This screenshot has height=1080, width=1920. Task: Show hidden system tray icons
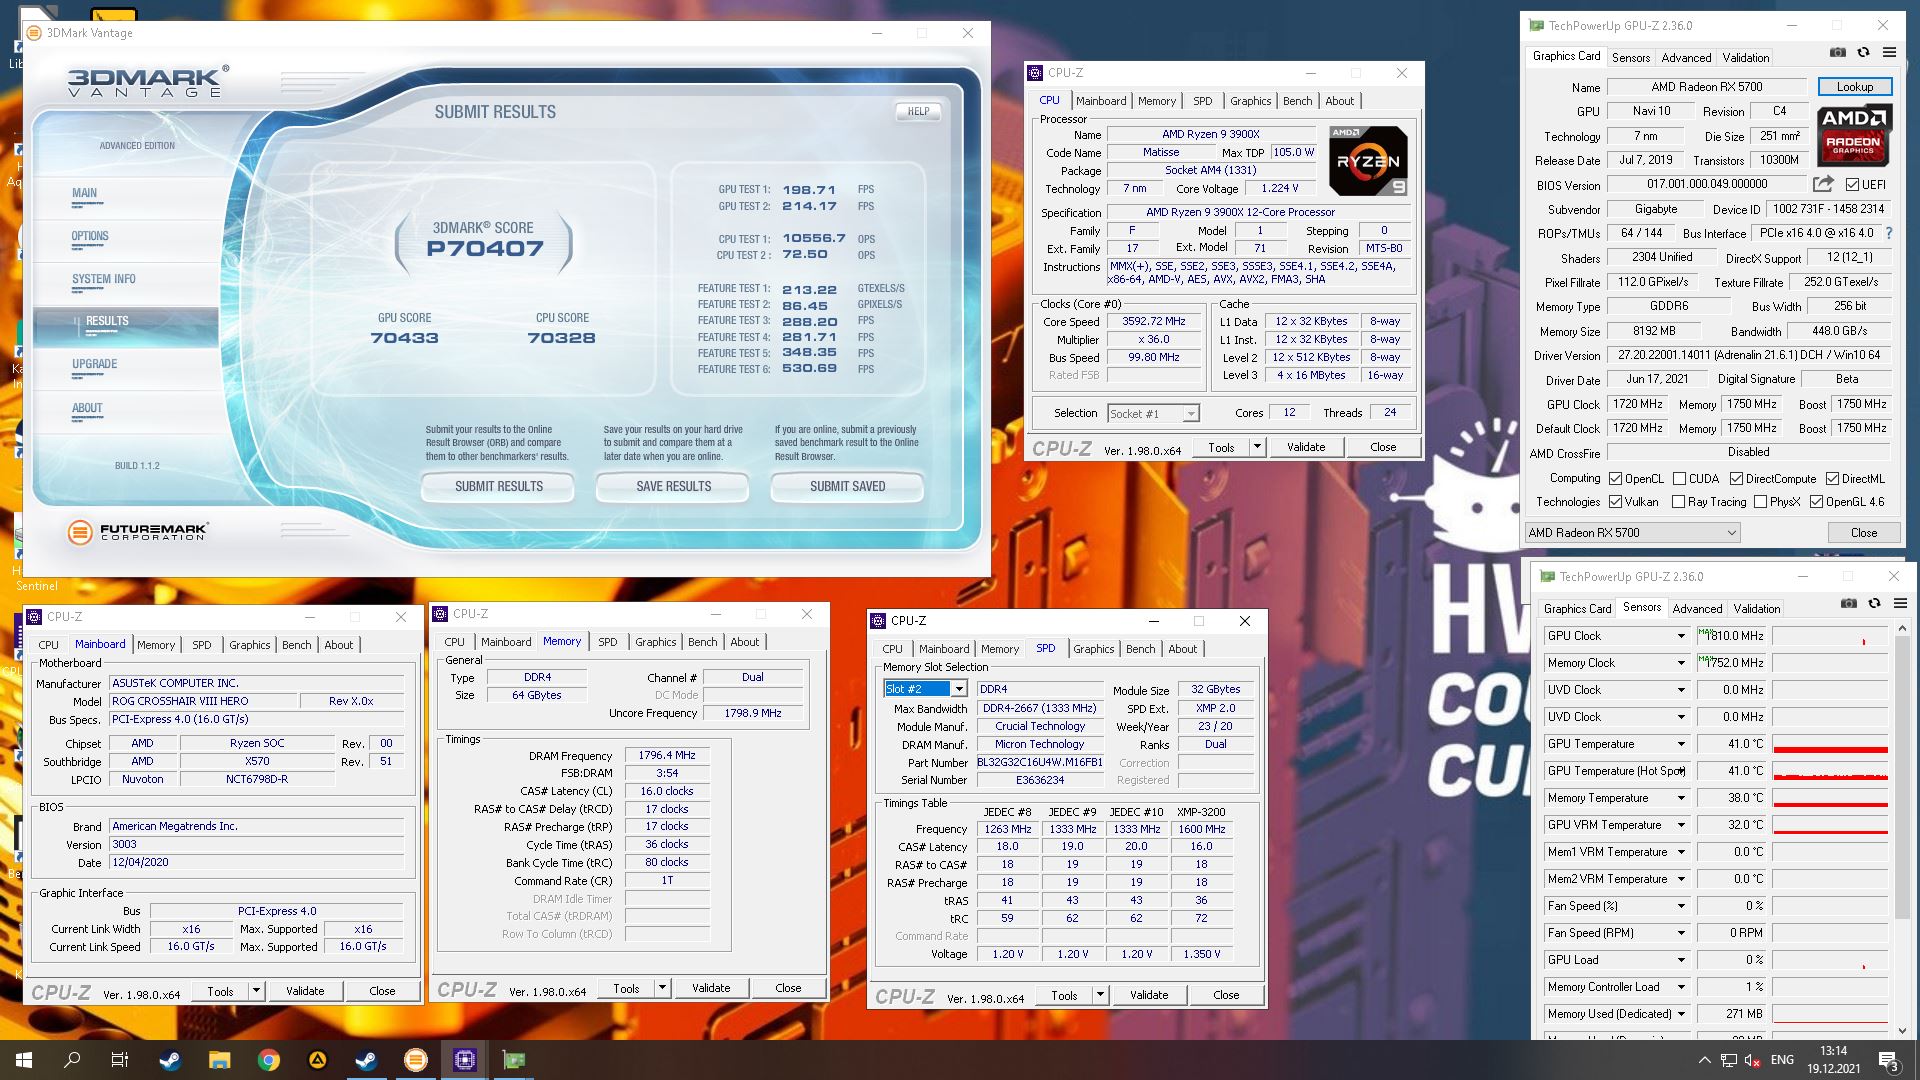click(1704, 1060)
